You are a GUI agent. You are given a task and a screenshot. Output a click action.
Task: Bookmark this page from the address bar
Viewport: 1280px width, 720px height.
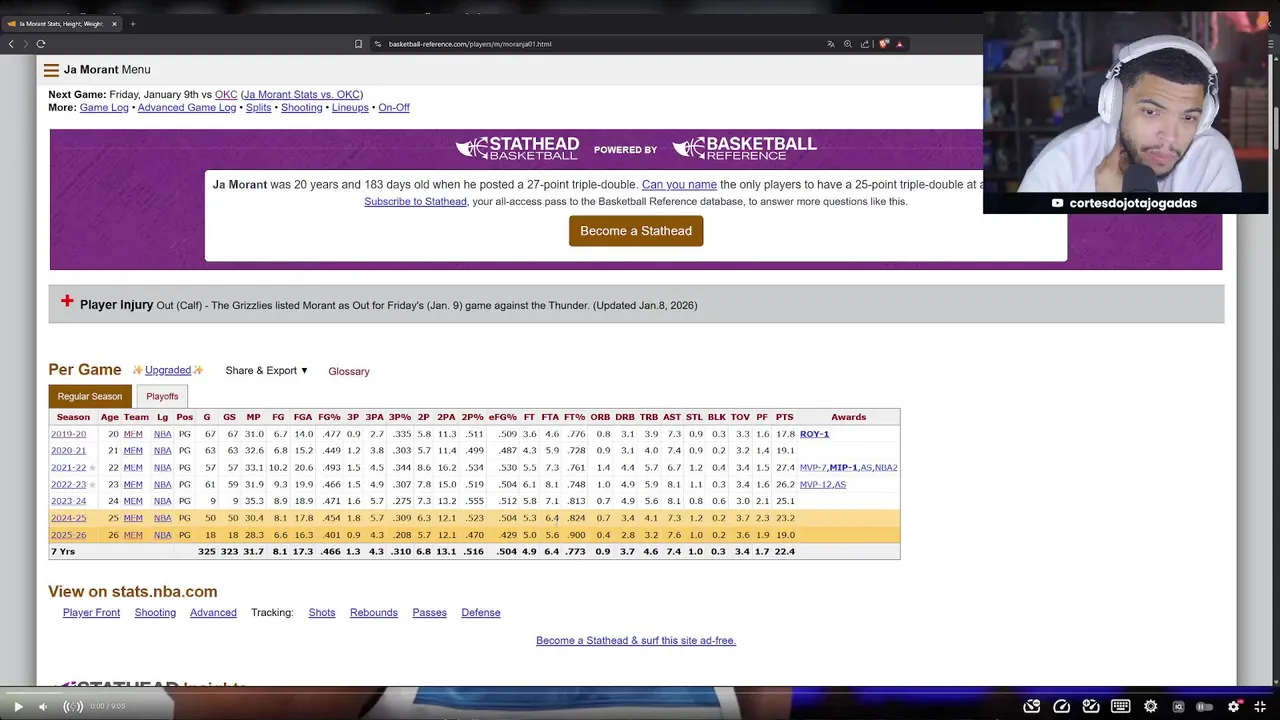click(358, 44)
